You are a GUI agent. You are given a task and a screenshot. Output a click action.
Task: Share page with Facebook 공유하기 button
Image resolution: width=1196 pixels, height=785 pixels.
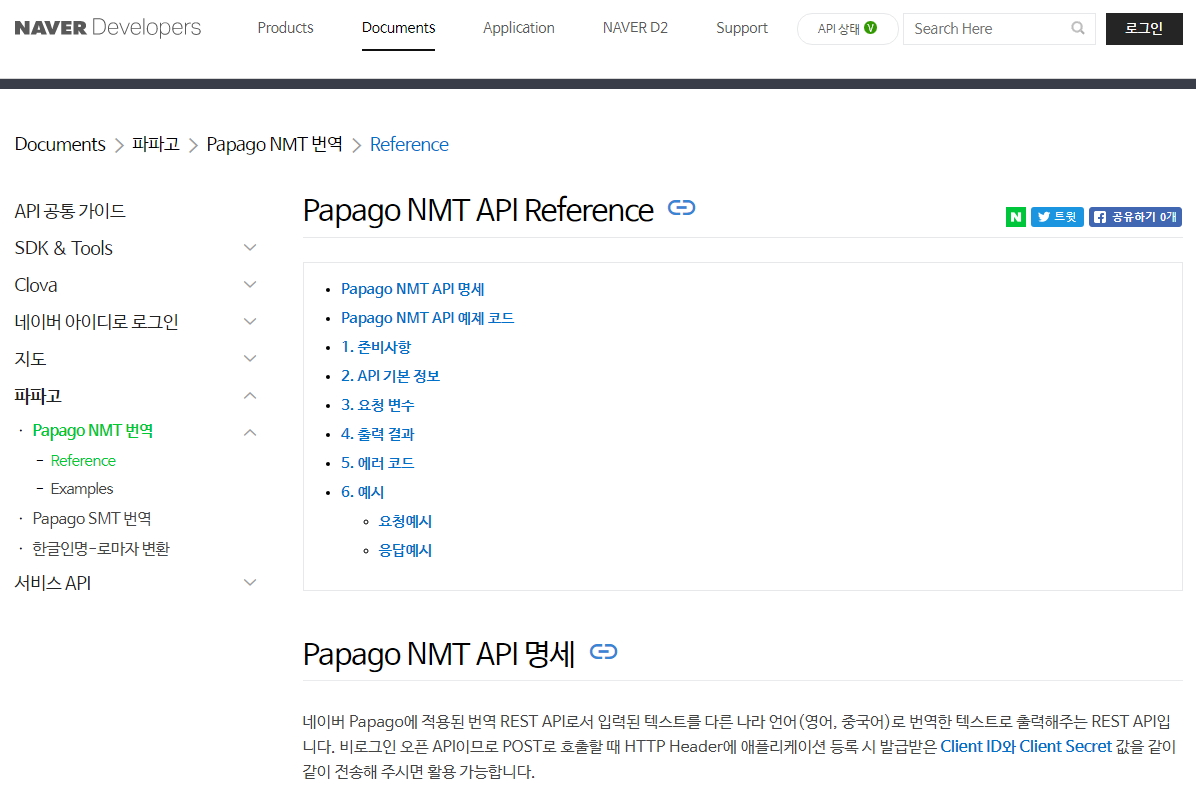click(x=1135, y=217)
